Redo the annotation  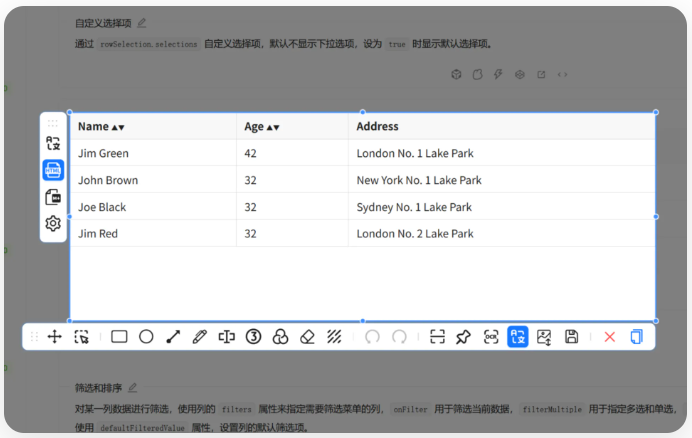click(399, 337)
